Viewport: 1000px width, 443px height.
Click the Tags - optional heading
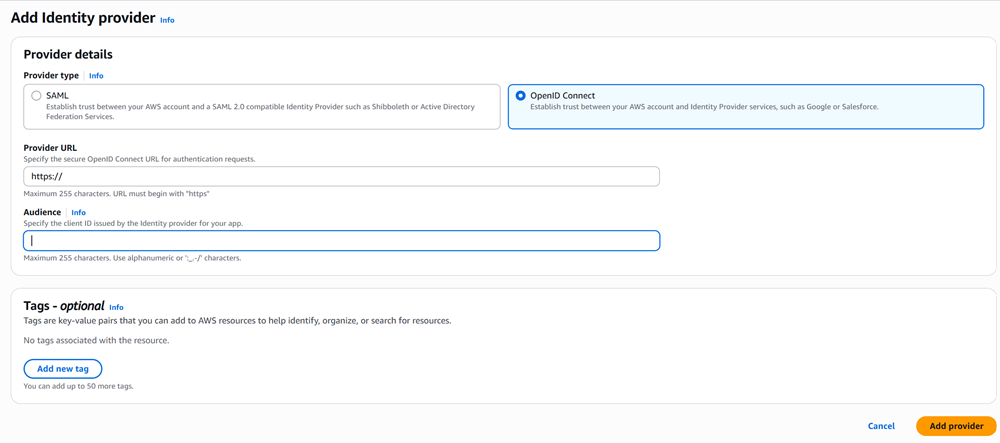64,306
